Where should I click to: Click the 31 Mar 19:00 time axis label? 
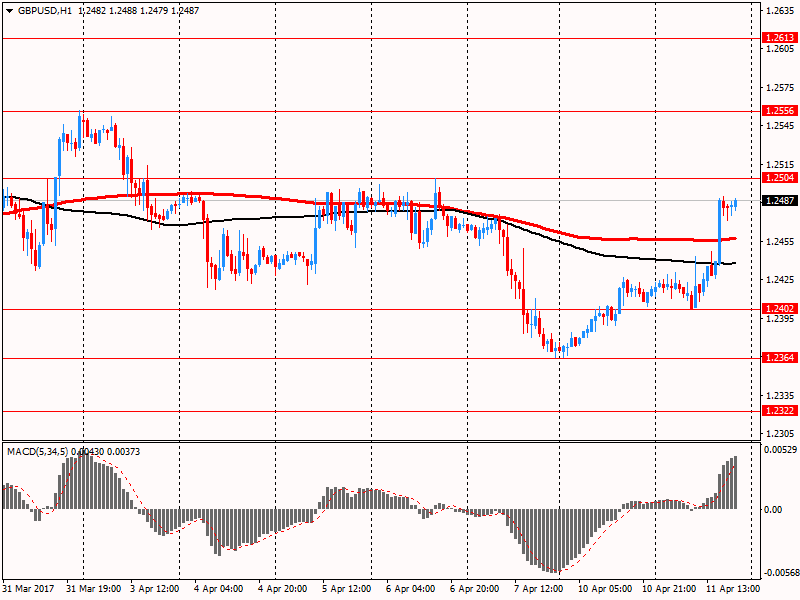tap(93, 589)
